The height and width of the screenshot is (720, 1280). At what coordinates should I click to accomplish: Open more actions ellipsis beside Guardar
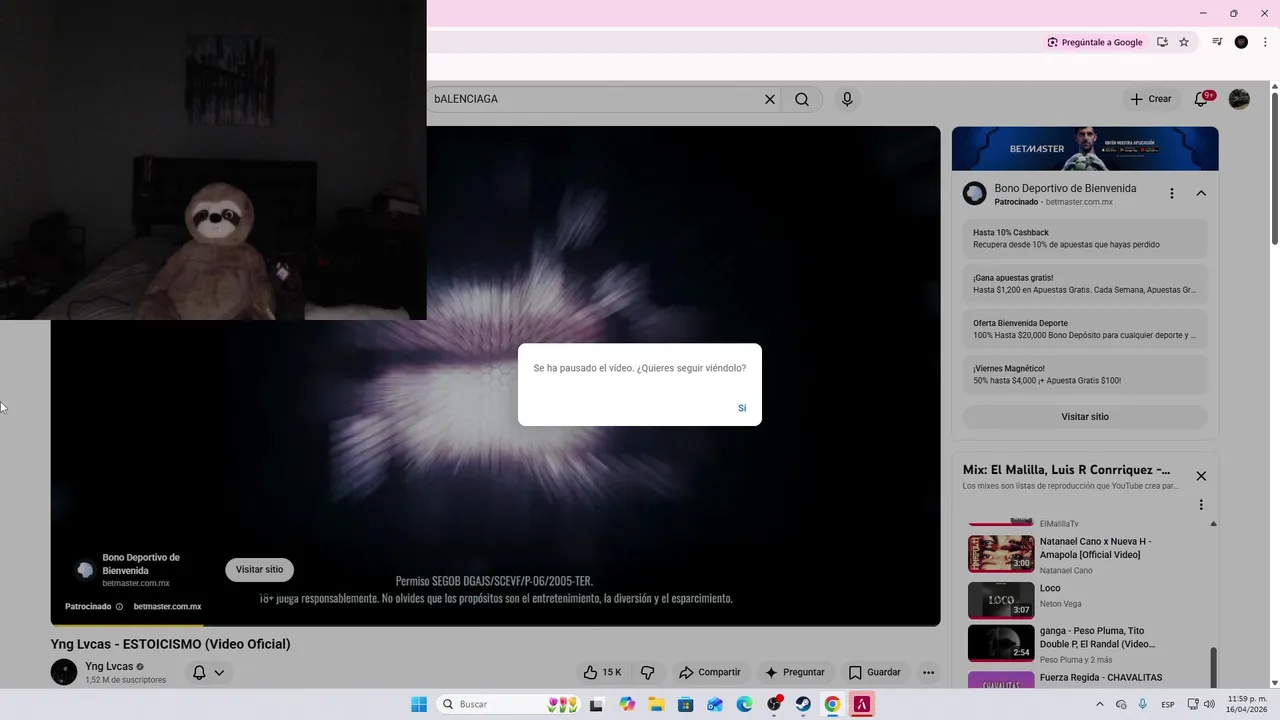[x=929, y=672]
